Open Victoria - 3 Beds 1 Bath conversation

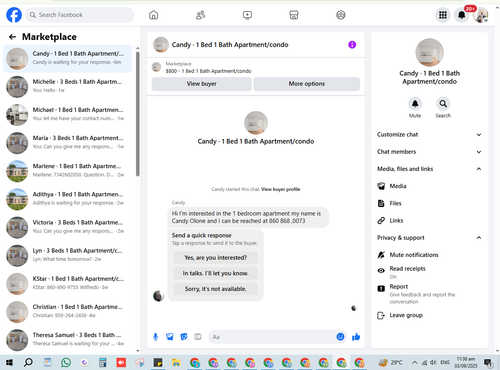pyautogui.click(x=67, y=227)
